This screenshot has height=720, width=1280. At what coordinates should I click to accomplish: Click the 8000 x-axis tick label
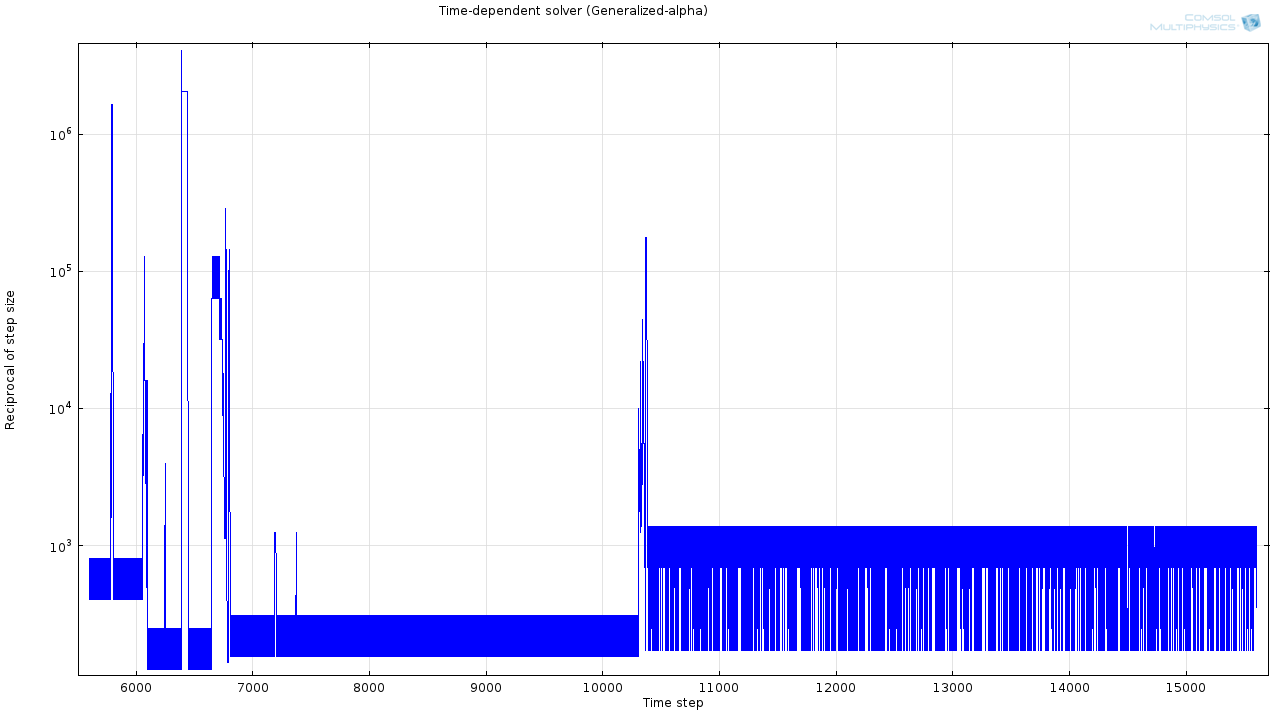pyautogui.click(x=369, y=688)
